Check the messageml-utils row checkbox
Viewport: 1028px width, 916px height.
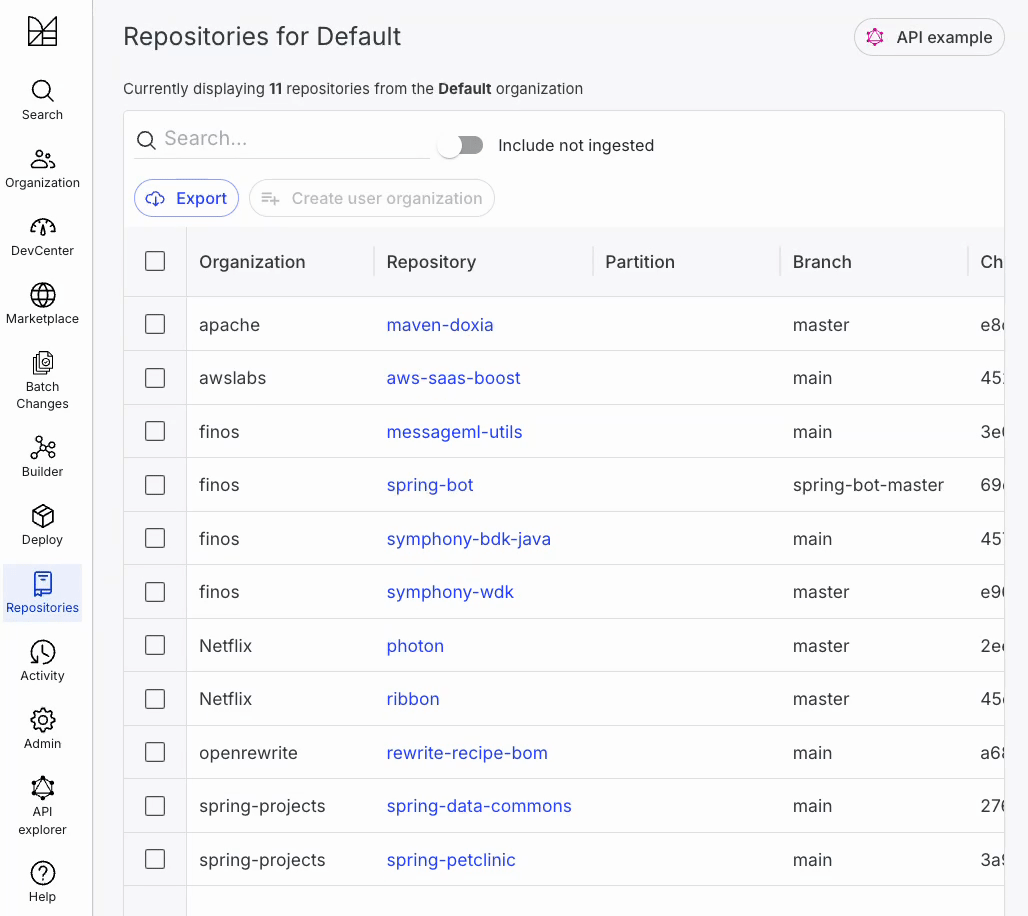coord(155,431)
